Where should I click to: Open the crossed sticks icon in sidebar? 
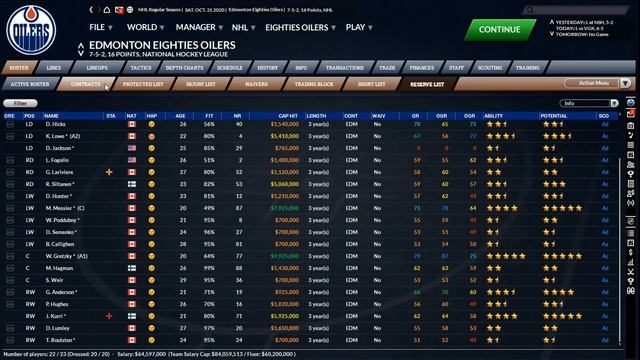(x=631, y=271)
